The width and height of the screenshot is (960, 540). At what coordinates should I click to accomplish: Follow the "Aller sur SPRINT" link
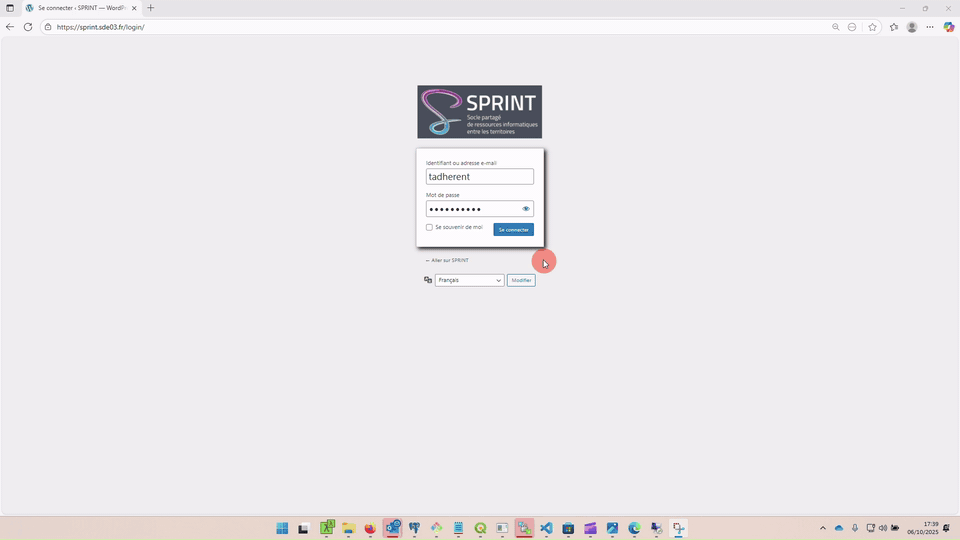point(447,260)
